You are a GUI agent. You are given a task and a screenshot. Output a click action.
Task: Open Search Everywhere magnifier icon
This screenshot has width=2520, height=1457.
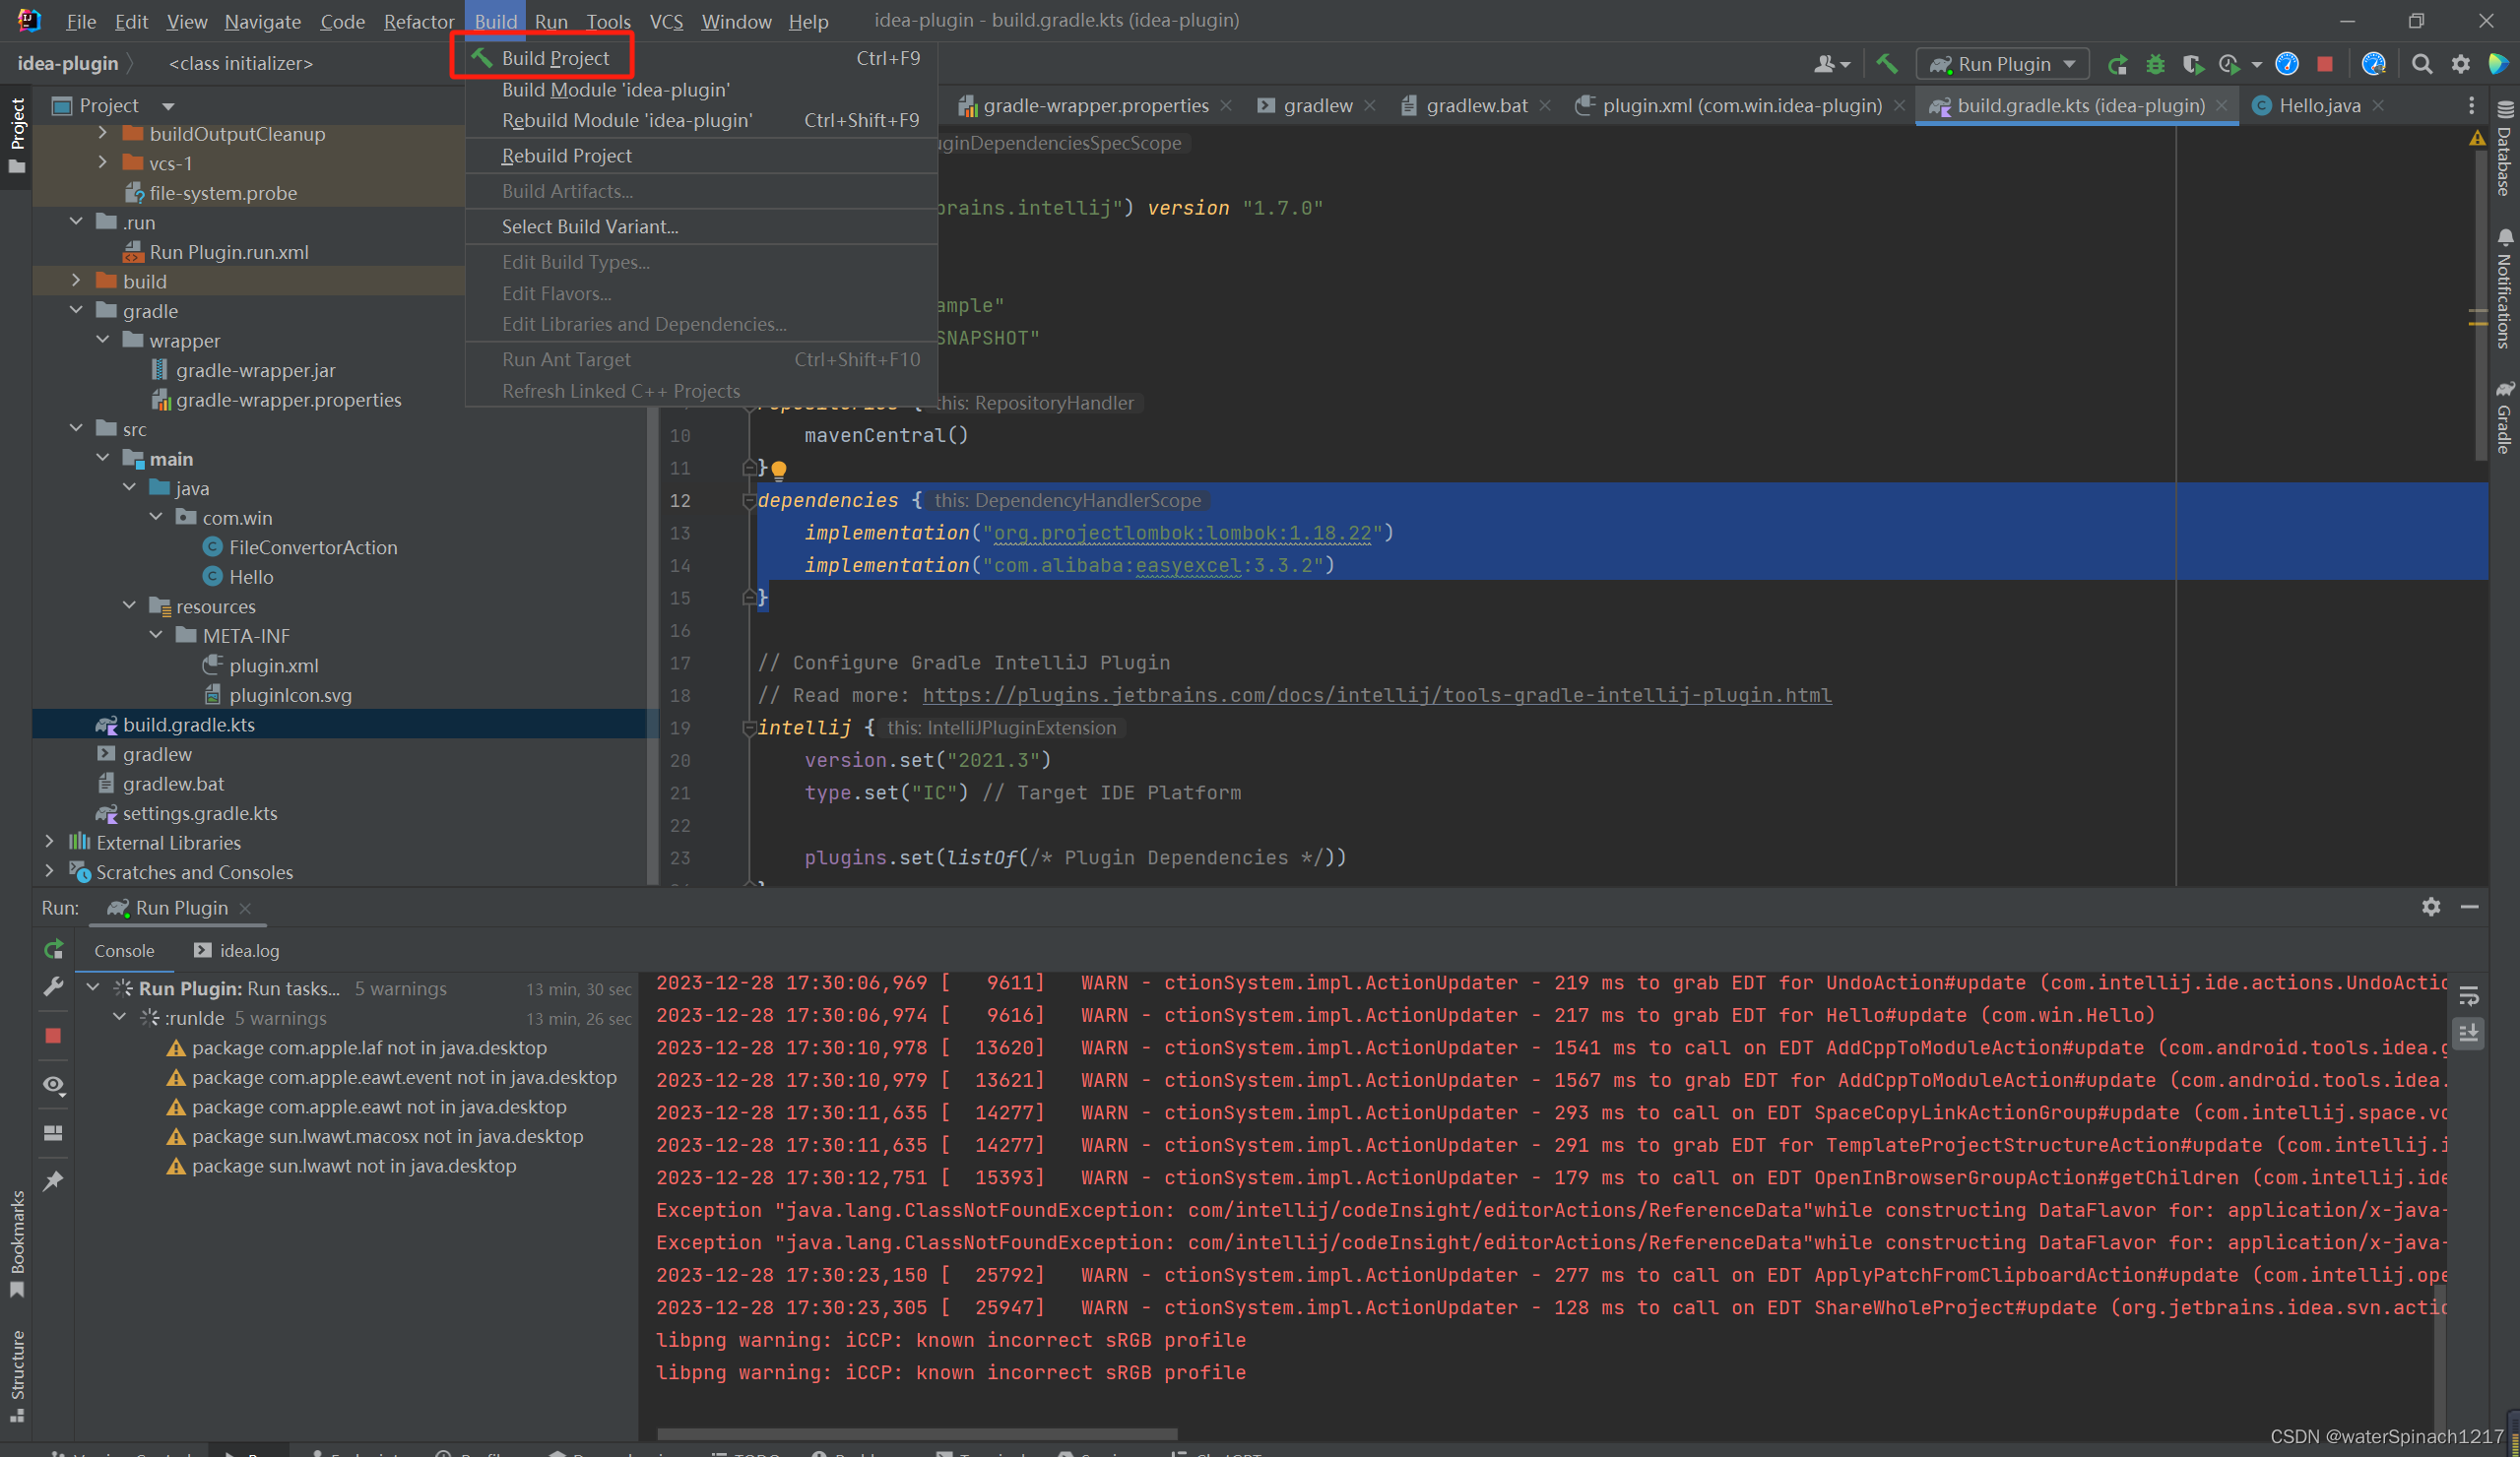click(x=2421, y=64)
